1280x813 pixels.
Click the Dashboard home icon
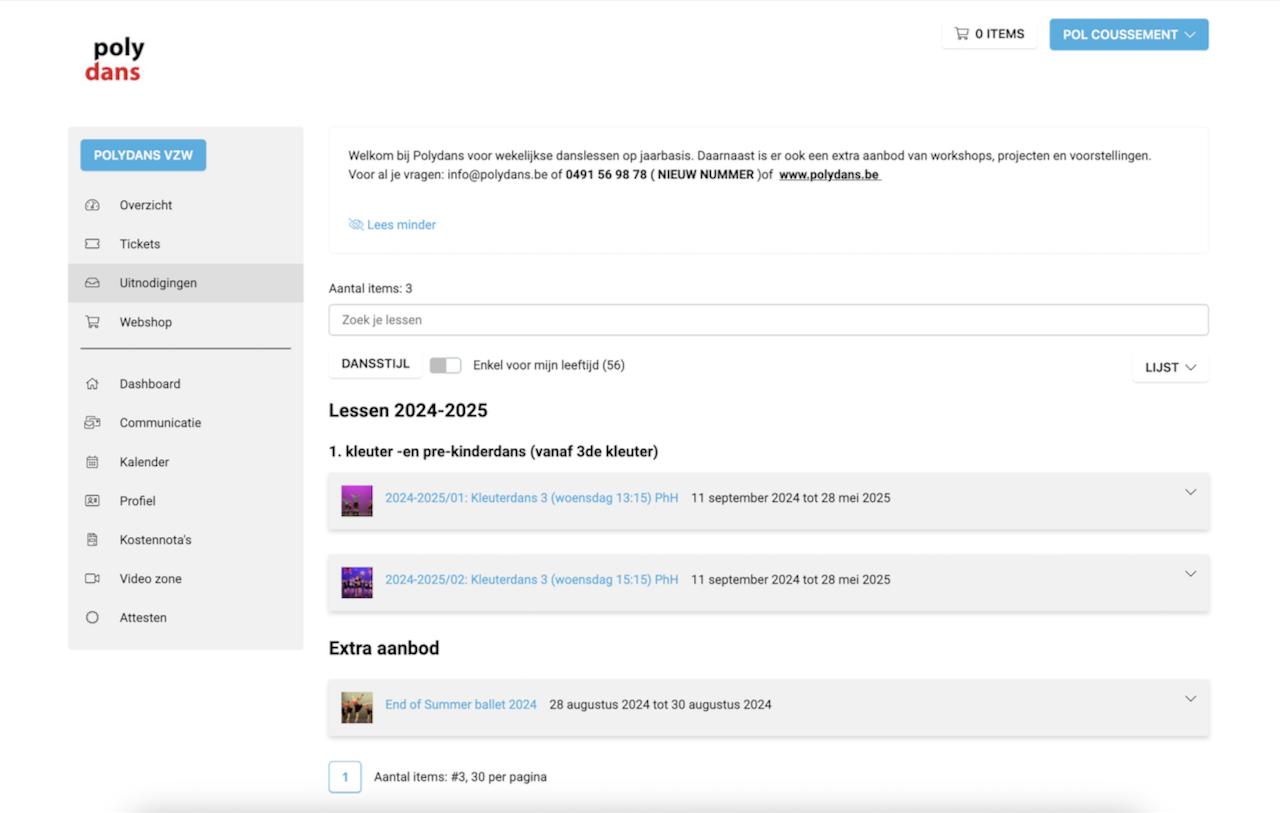pos(93,384)
